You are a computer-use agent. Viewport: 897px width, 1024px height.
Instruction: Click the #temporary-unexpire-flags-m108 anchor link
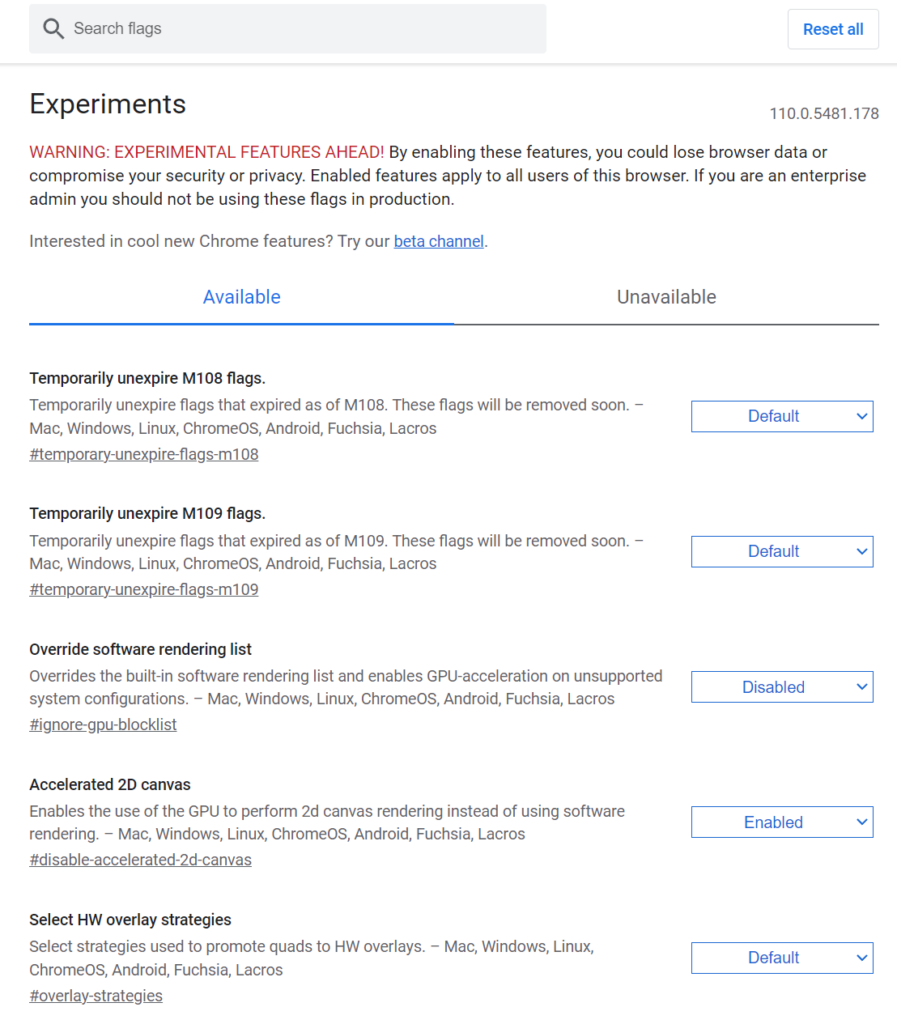(144, 455)
